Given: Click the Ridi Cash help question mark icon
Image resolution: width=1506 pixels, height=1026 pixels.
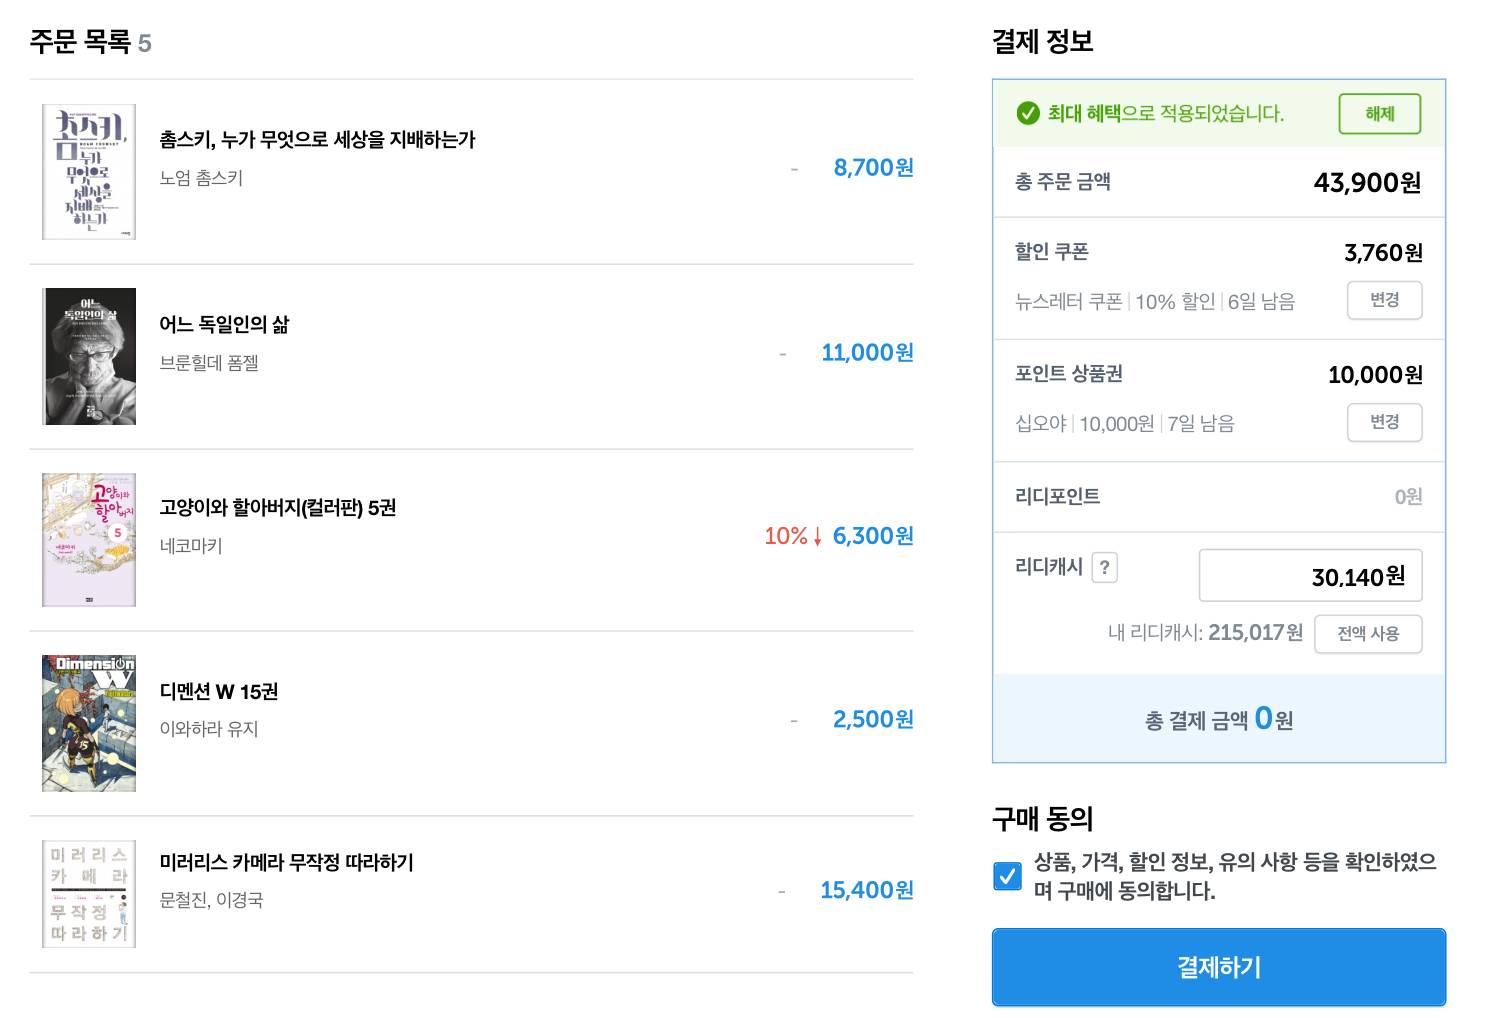Looking at the screenshot, I should coord(1104,568).
